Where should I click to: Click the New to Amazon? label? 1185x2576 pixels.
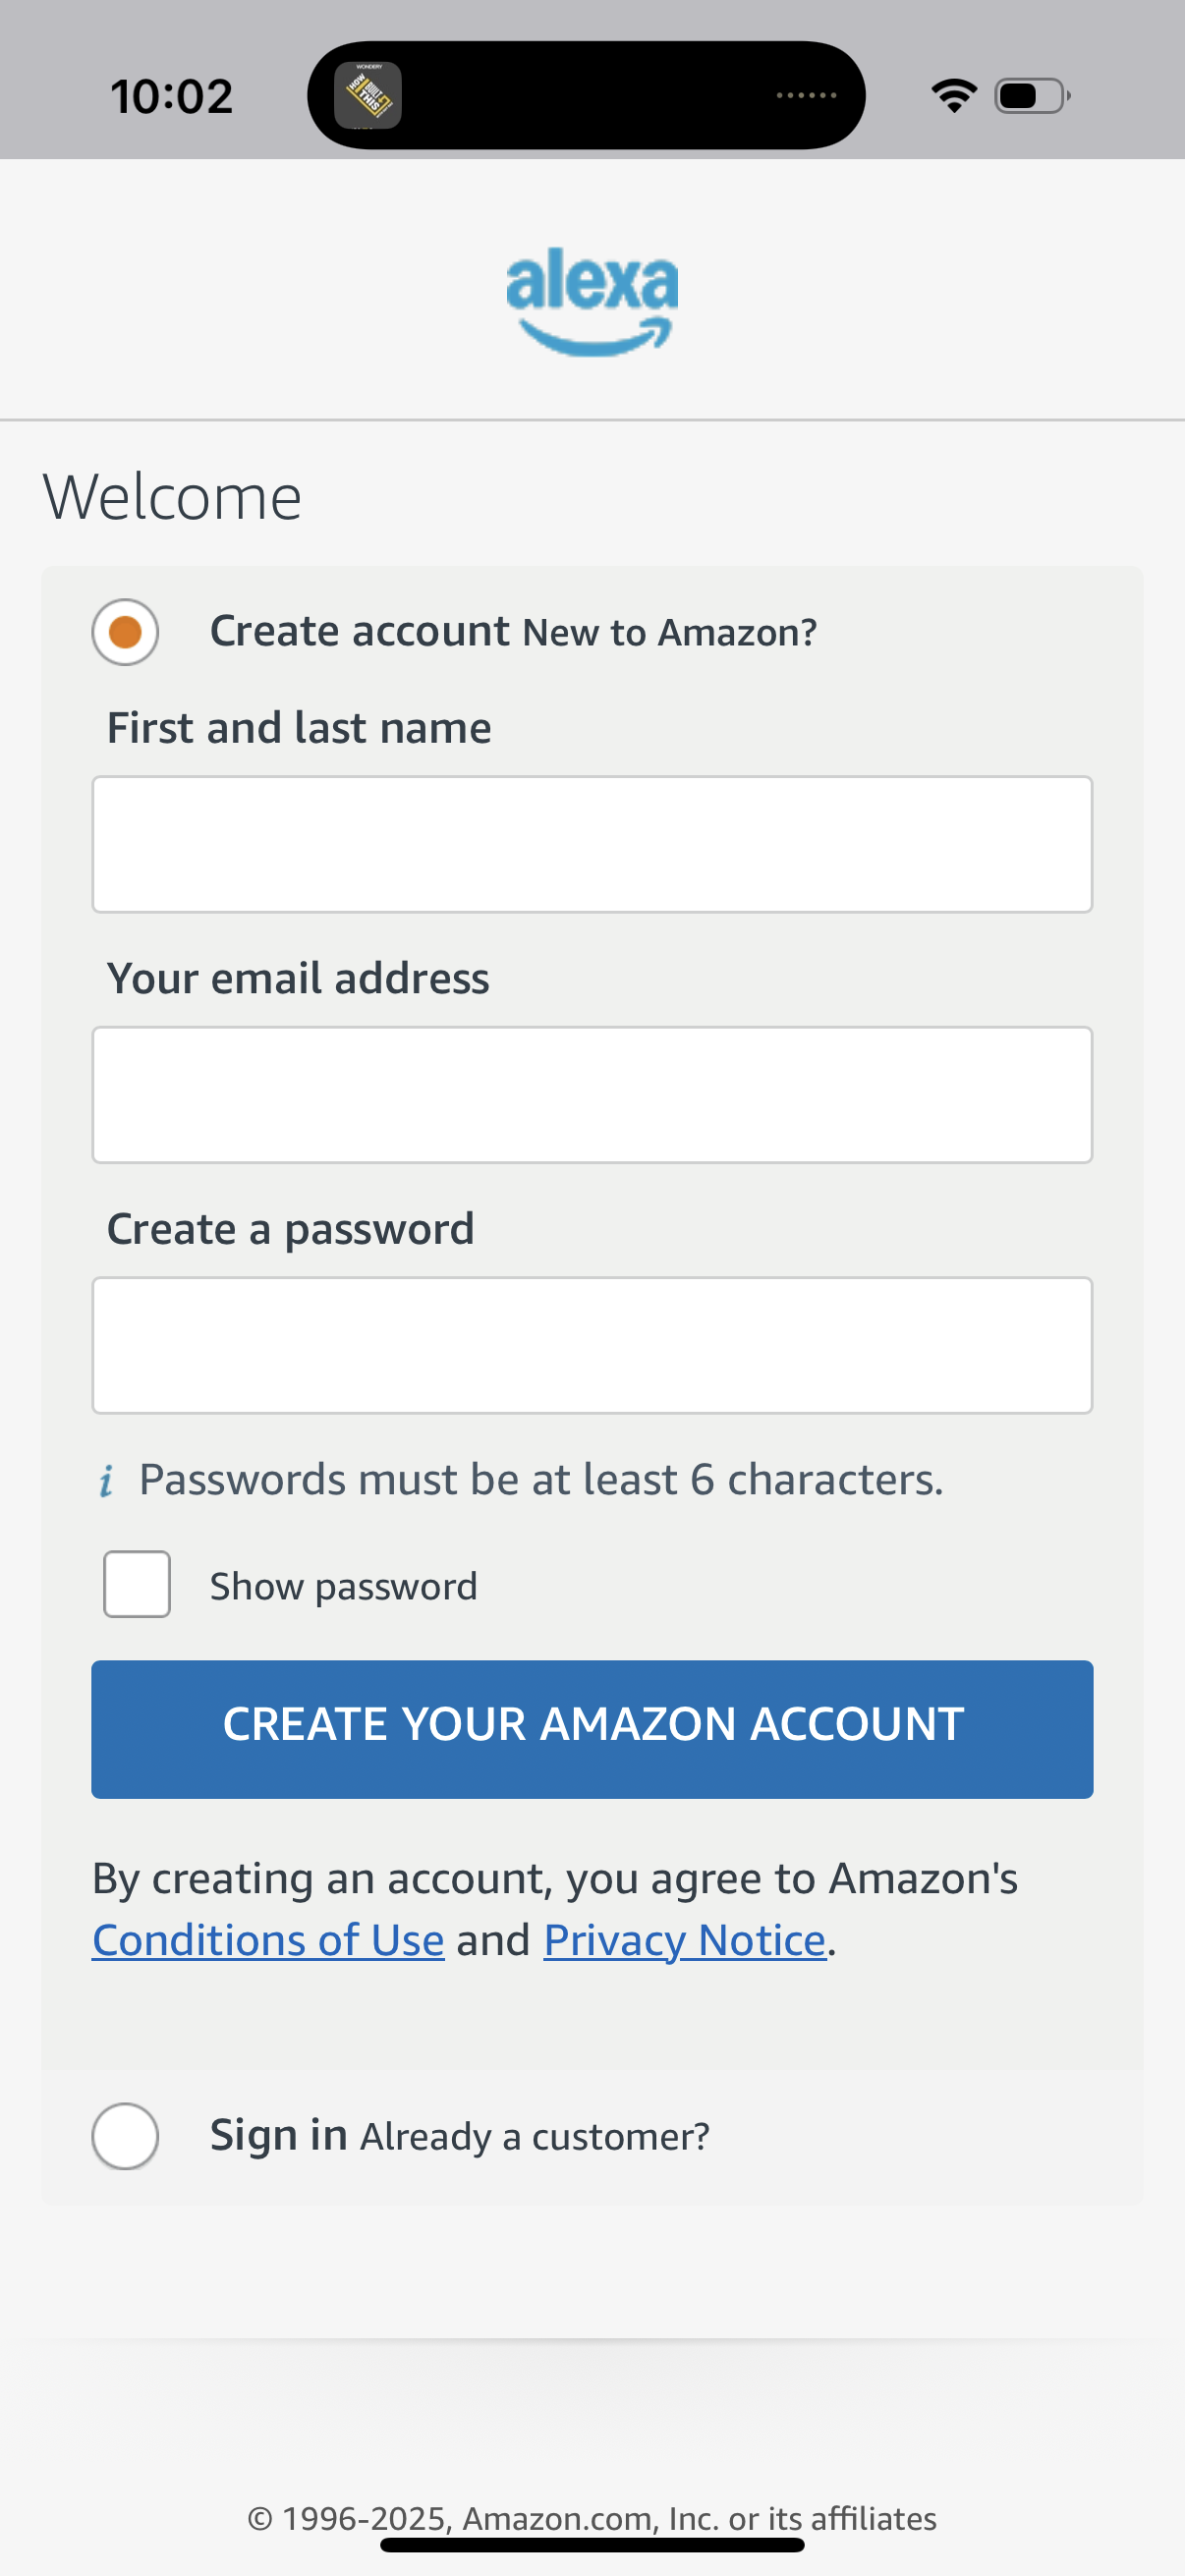[x=668, y=632]
